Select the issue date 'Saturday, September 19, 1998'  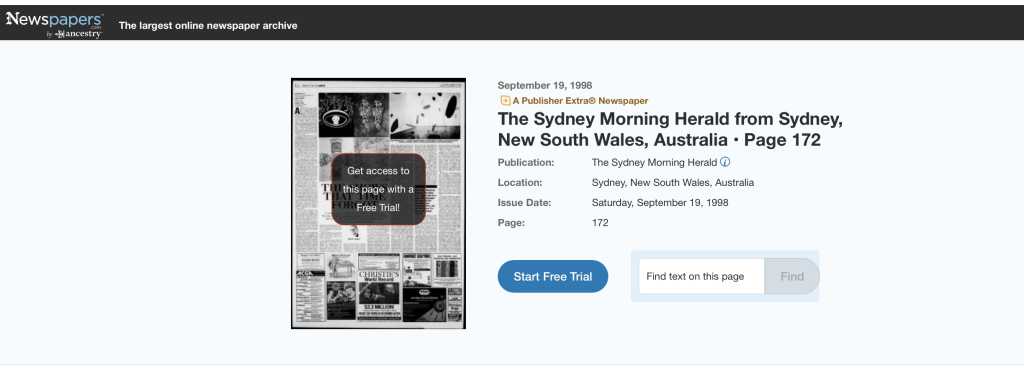(x=660, y=202)
